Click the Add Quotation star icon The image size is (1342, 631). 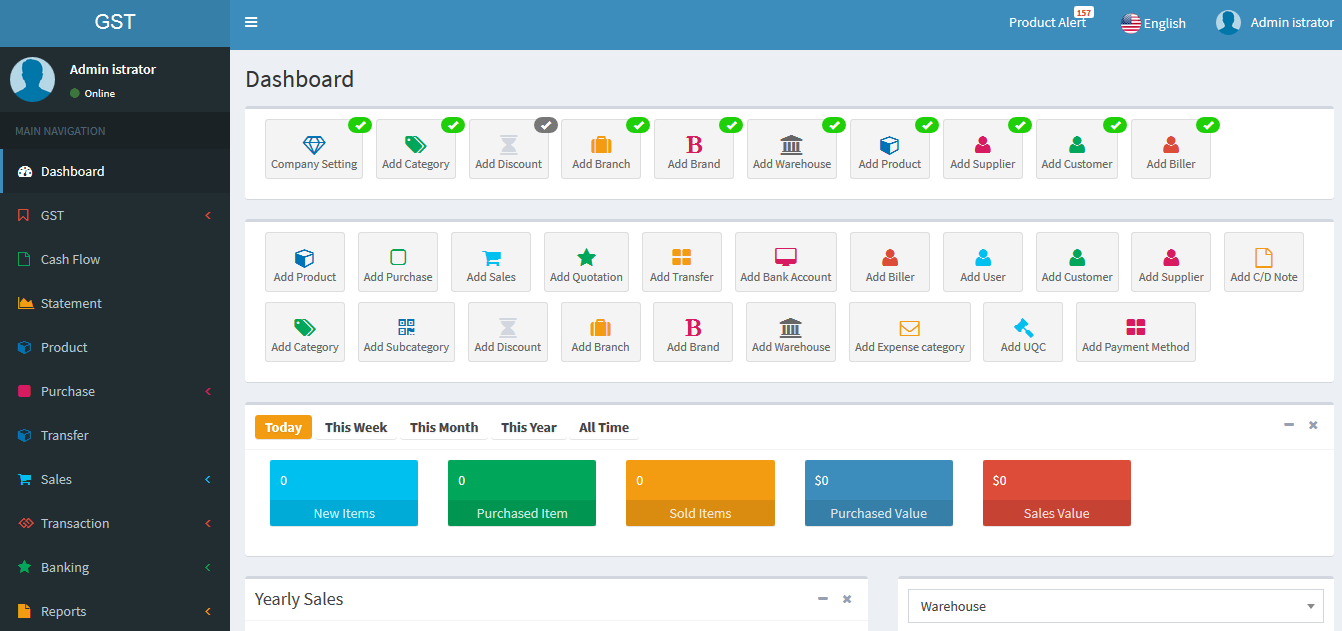[586, 257]
